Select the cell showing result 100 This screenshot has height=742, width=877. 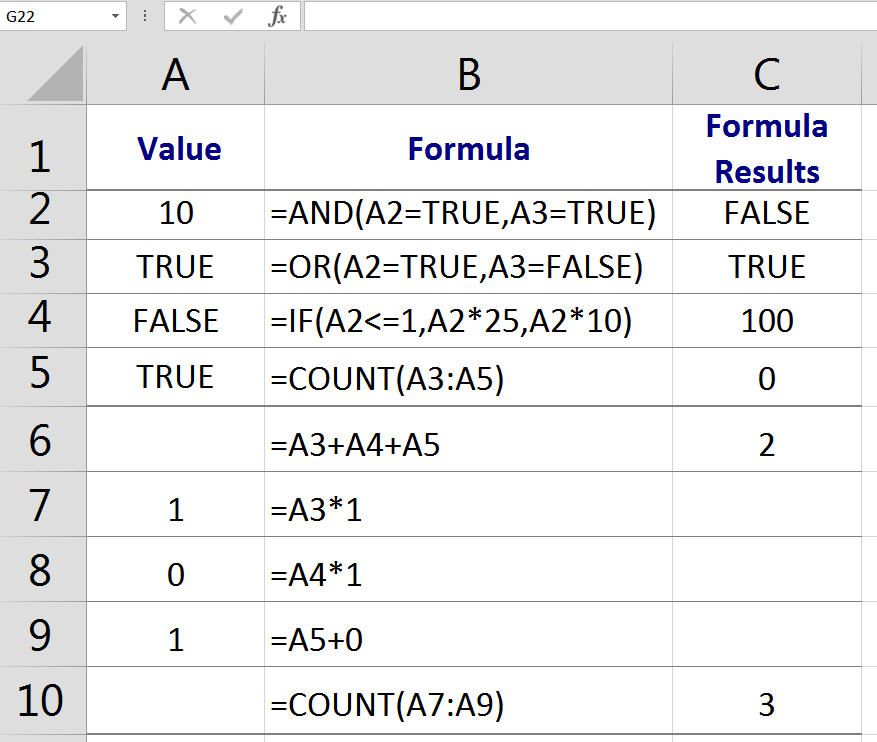coord(766,321)
